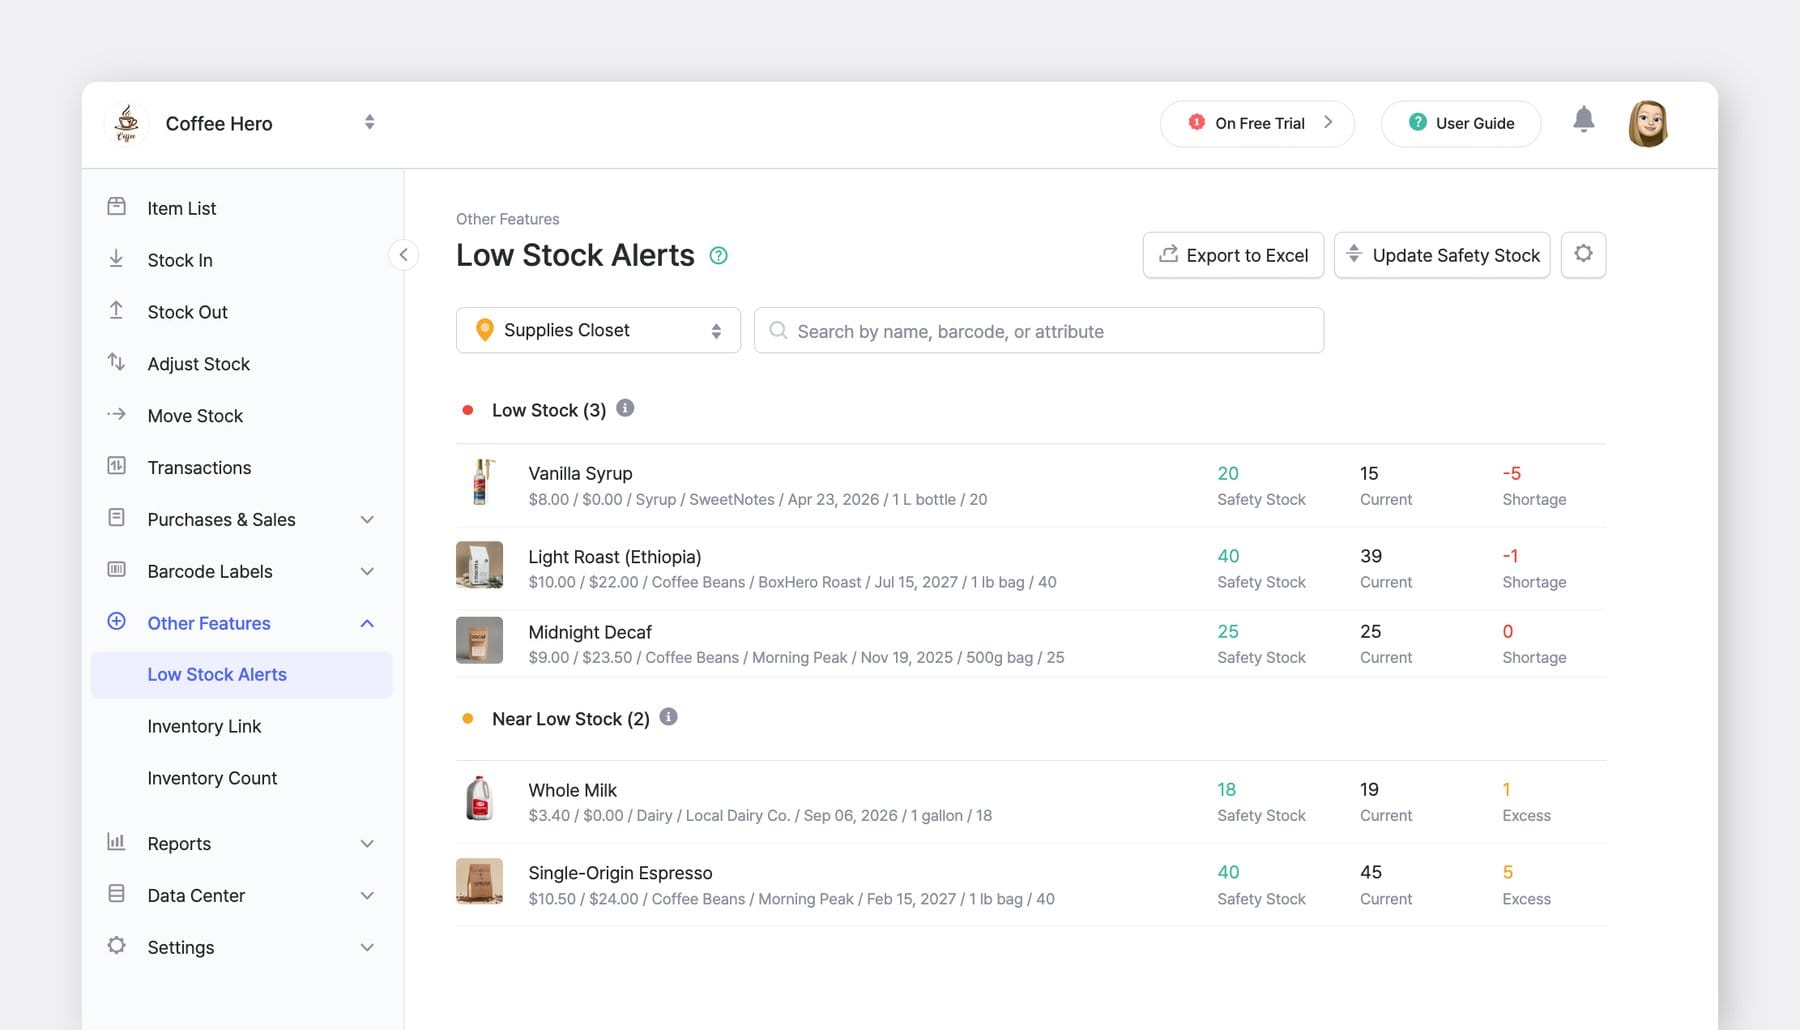
Task: Select Inventory Count from the sidebar
Action: [211, 777]
